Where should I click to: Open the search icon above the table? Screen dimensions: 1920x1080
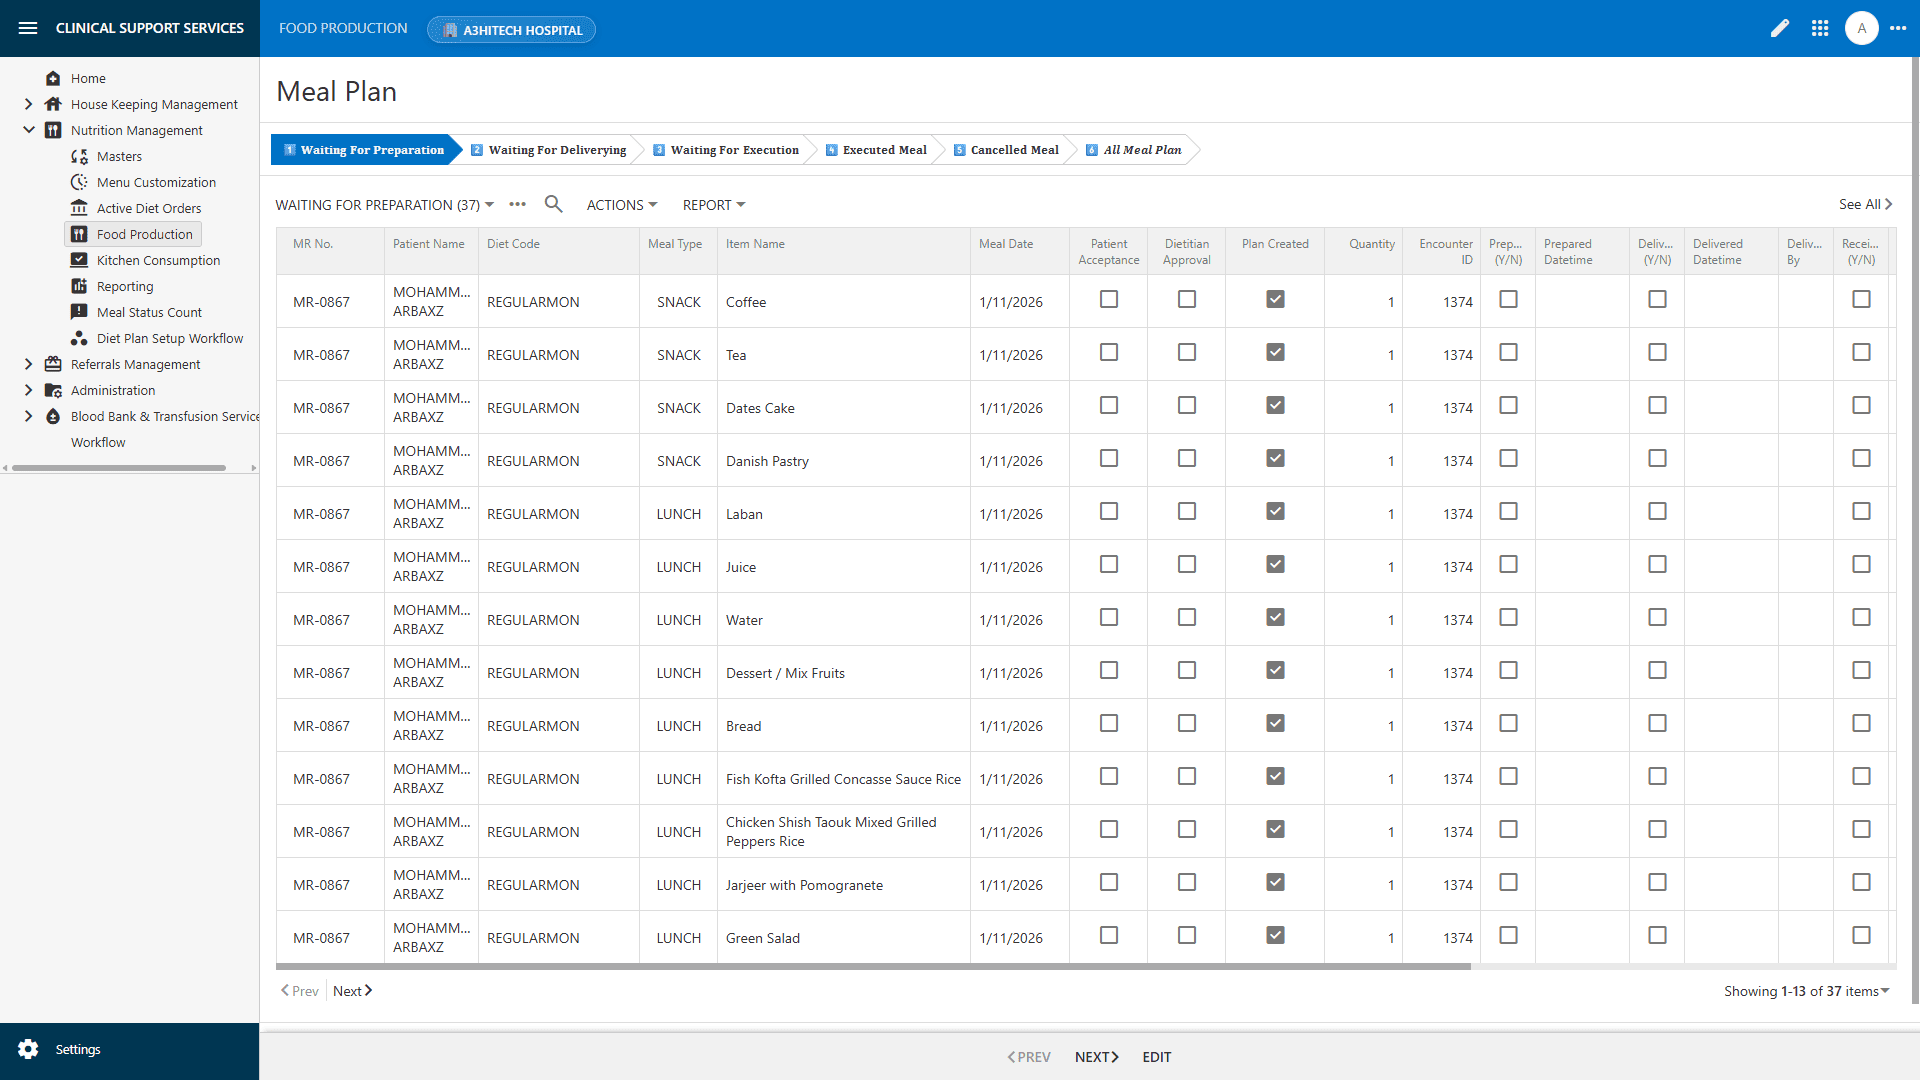click(x=553, y=204)
